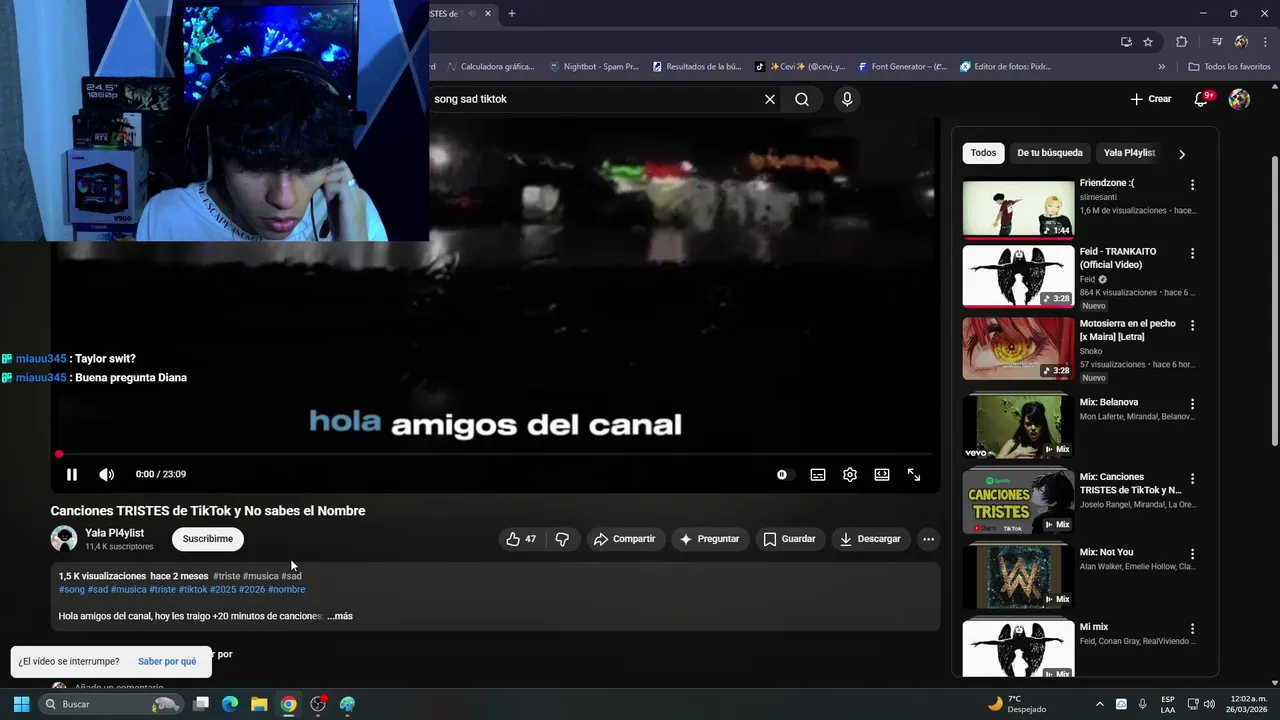This screenshot has height=720, width=1280.
Task: Open options for Feid - TRANKAITO video
Action: coord(1192,254)
